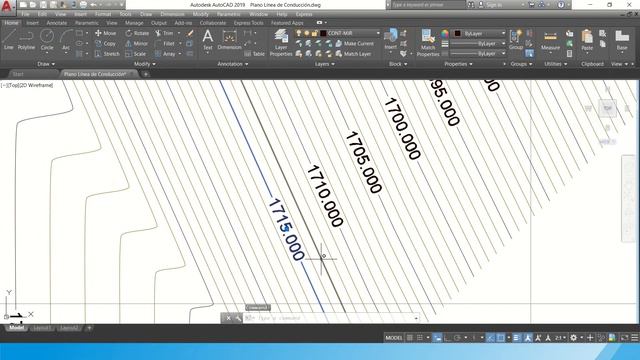Open workspace settings gear in status bar
640x360 pixels.
point(573,338)
